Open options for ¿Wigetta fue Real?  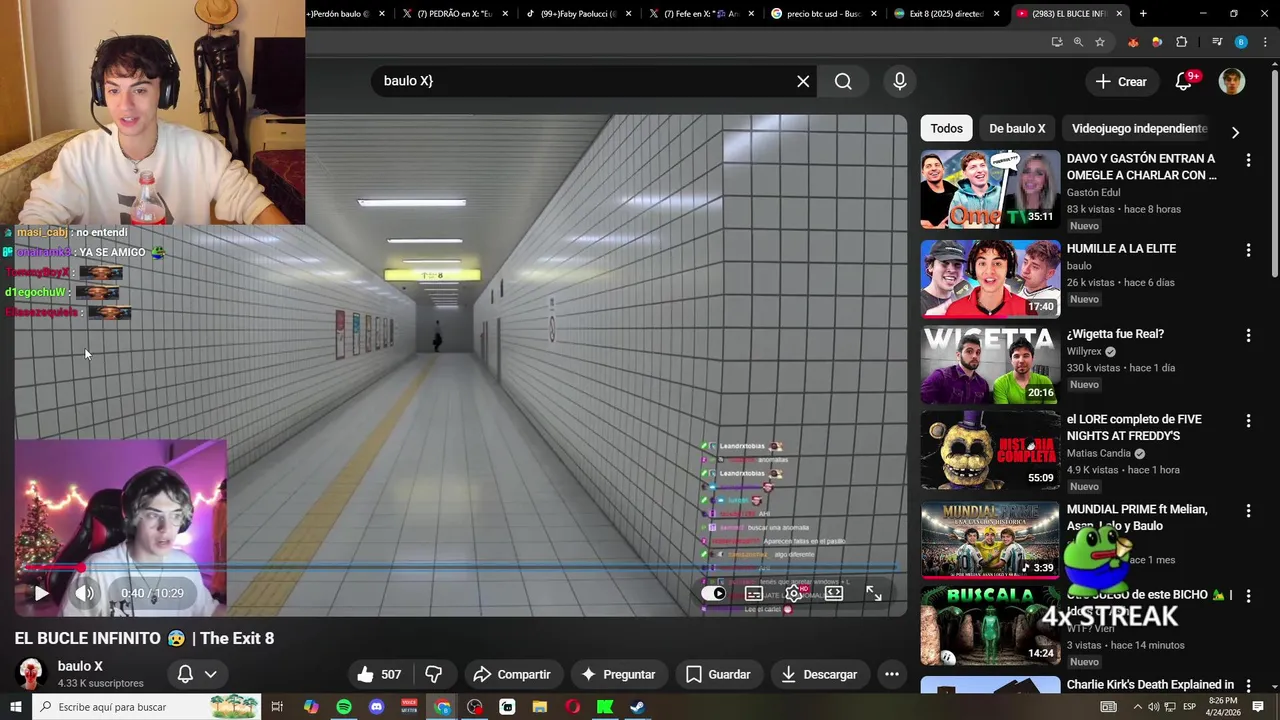1248,336
